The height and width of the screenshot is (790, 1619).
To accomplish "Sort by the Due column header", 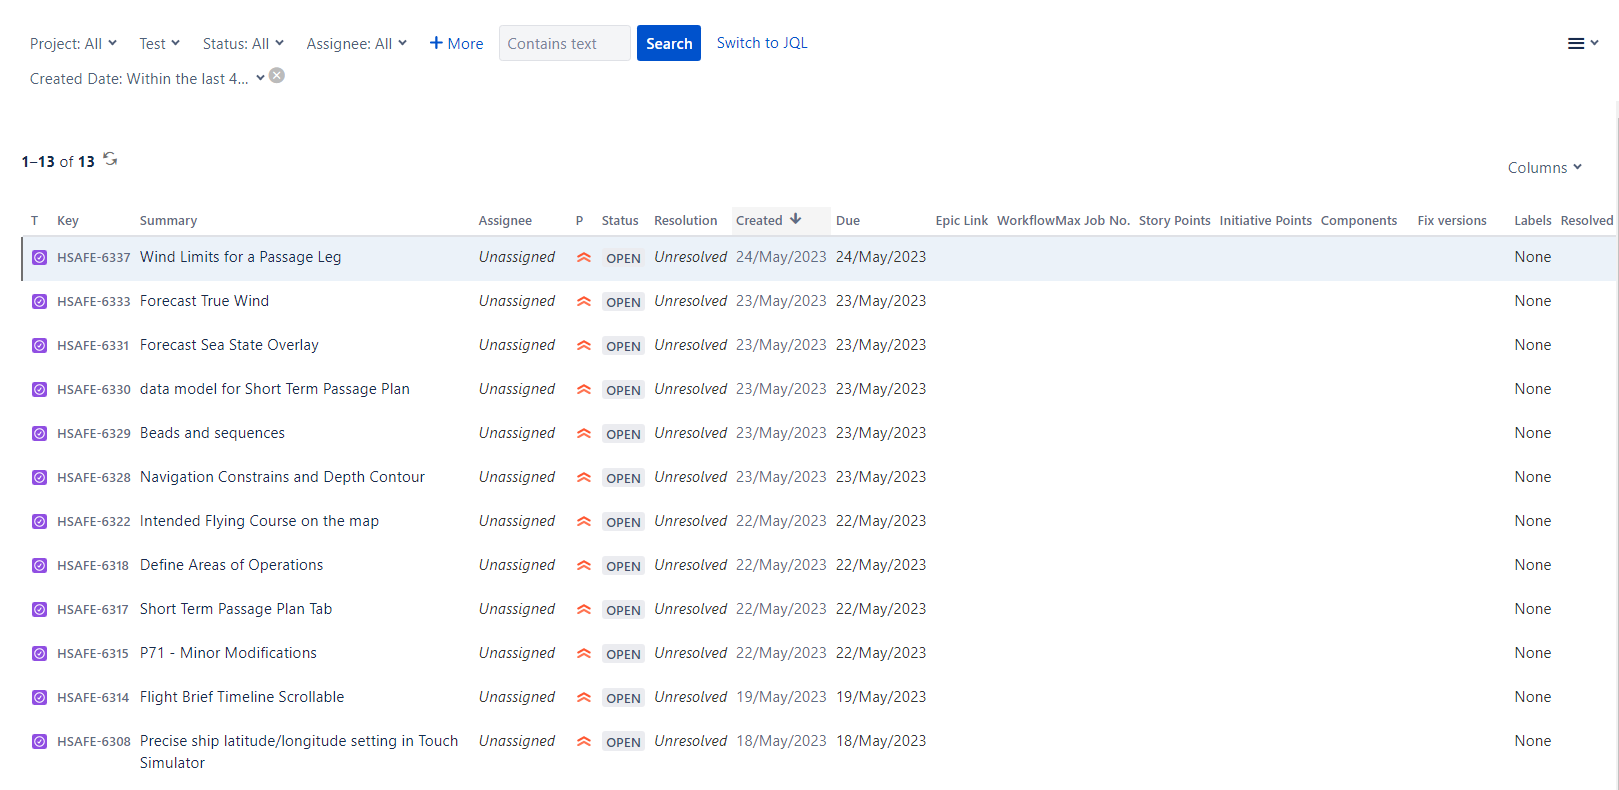I will pos(848,220).
